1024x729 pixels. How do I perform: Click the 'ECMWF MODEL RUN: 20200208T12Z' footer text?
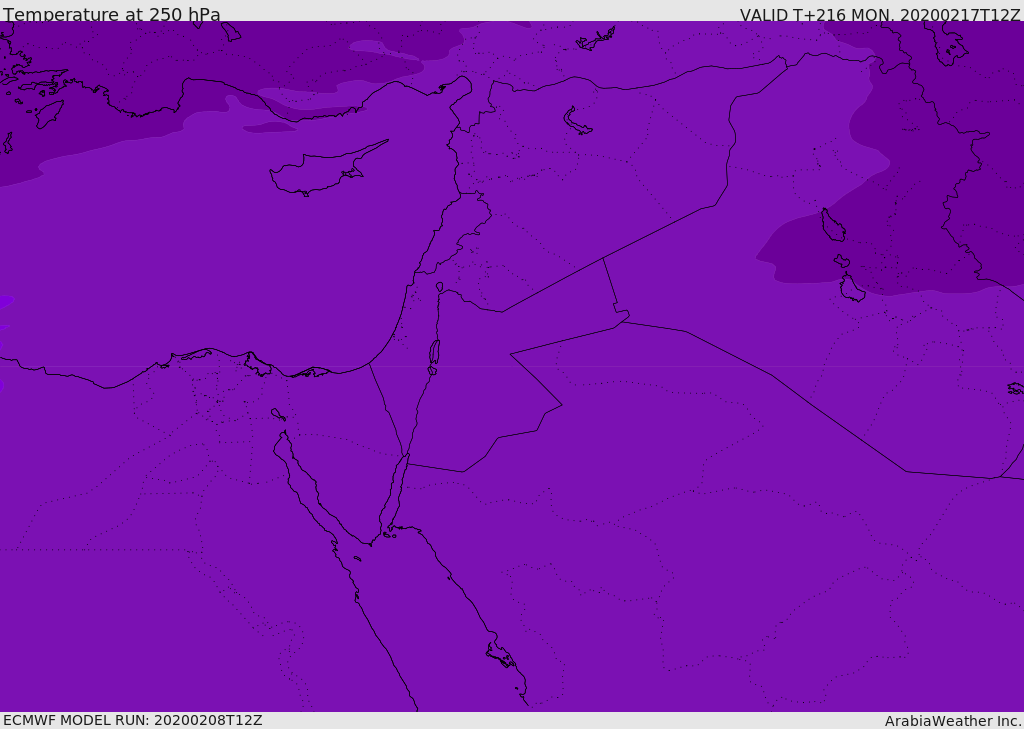pyautogui.click(x=133, y=720)
